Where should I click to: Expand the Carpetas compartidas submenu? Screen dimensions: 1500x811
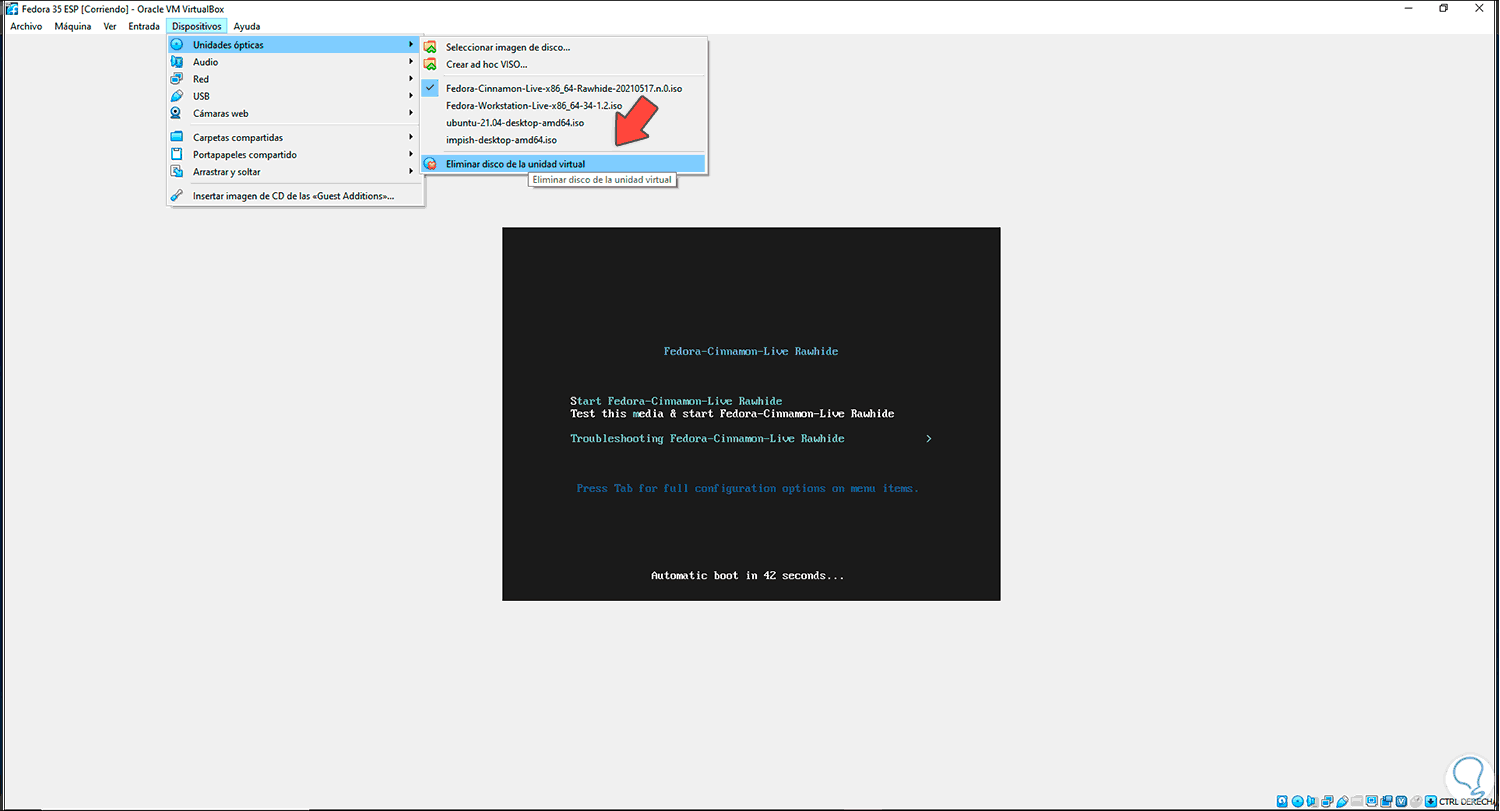tap(295, 137)
